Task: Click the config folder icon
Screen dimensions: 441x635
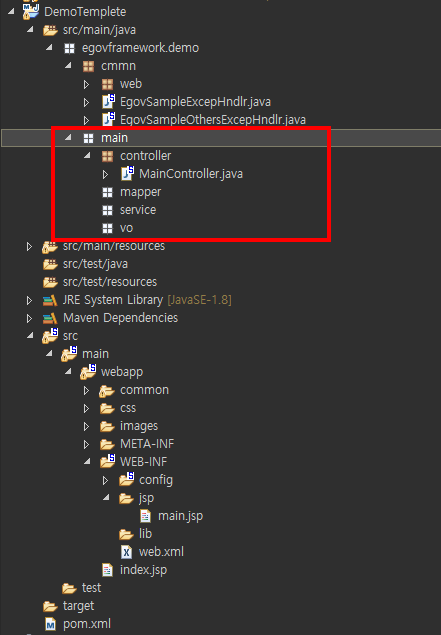Action: 127,479
